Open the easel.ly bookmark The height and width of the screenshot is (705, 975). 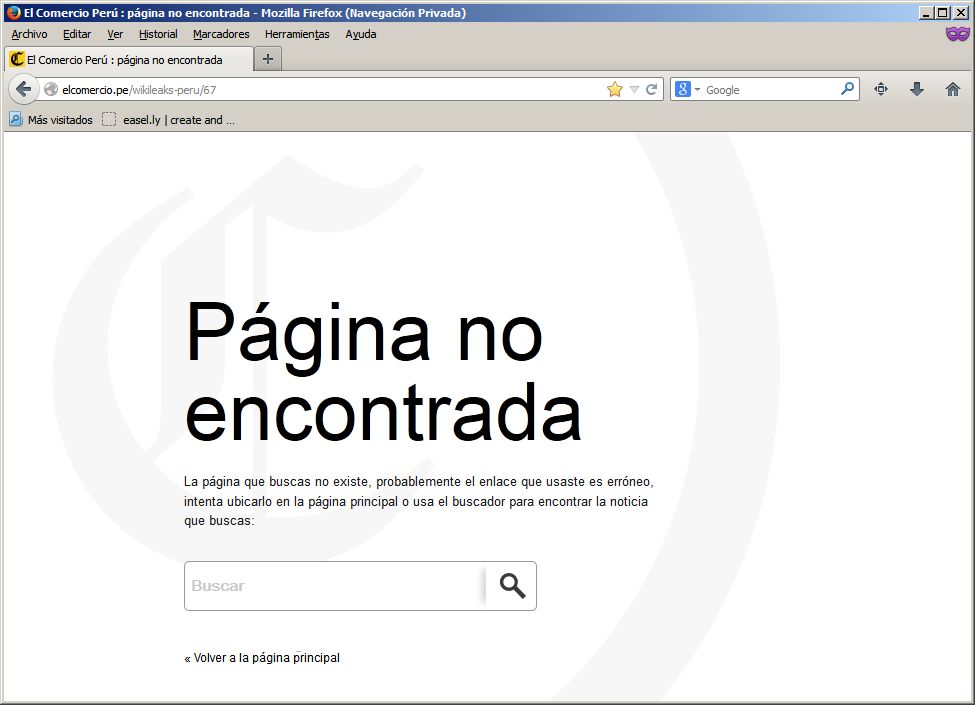(169, 119)
